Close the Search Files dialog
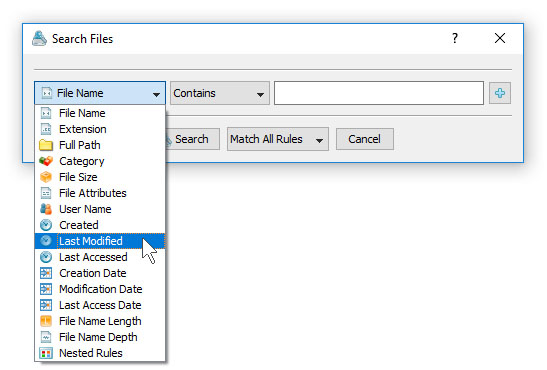This screenshot has width=547, height=370. coord(500,38)
